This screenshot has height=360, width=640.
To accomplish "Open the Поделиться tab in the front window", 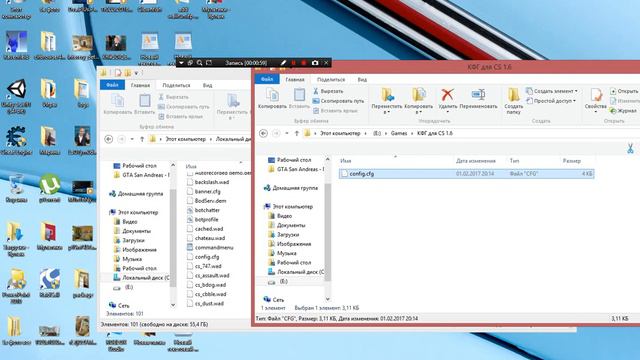I will tap(331, 79).
